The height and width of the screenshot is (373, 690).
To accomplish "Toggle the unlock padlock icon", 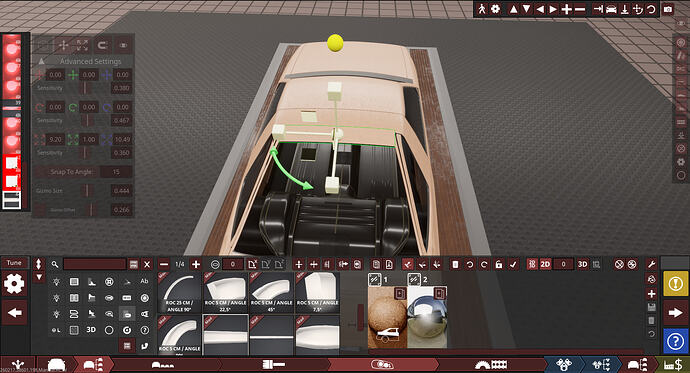I will click(x=498, y=264).
